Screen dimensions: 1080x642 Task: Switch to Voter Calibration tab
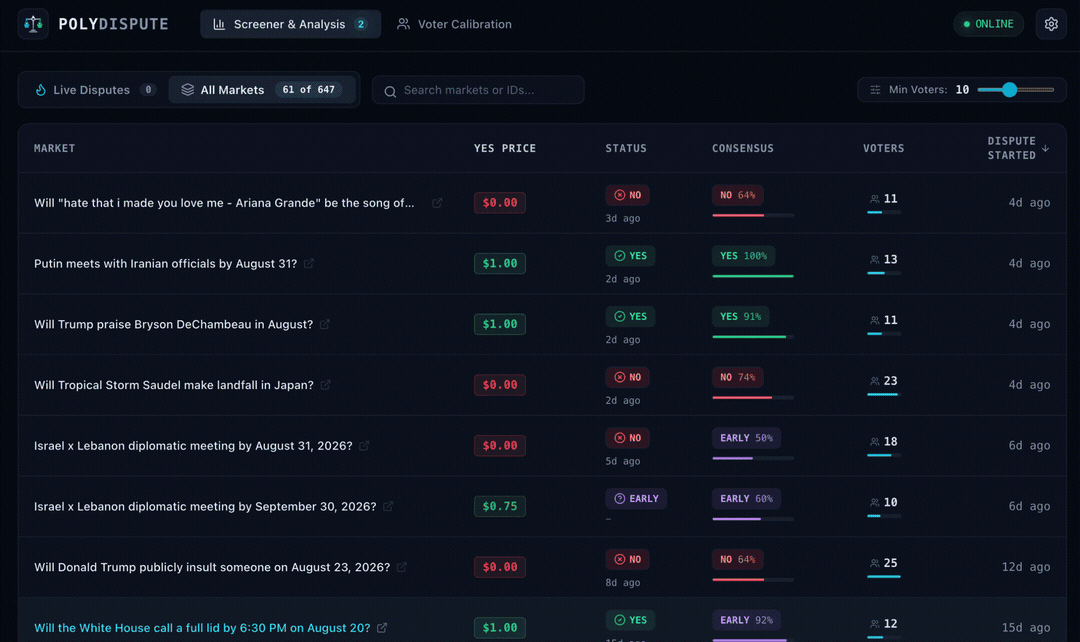(x=455, y=24)
